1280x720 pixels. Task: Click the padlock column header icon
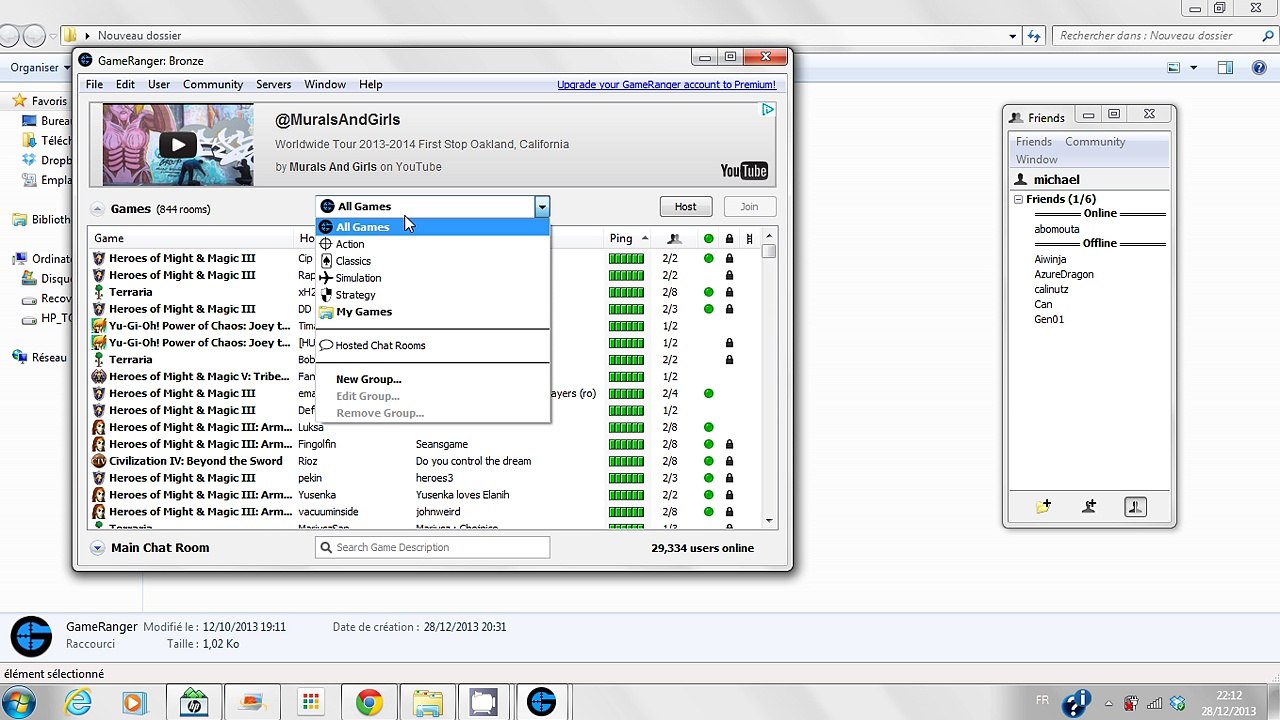click(729, 238)
